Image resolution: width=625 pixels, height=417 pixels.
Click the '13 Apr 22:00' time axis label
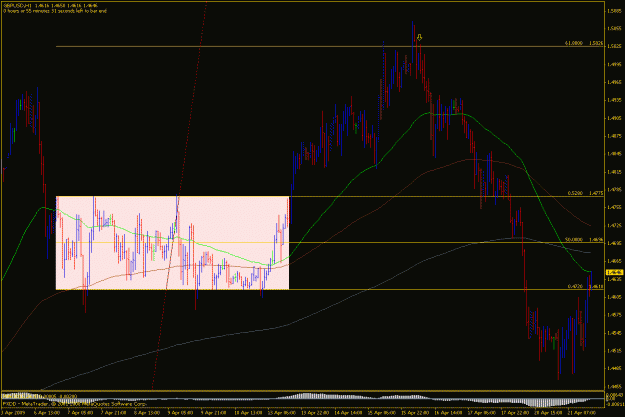pos(314,413)
